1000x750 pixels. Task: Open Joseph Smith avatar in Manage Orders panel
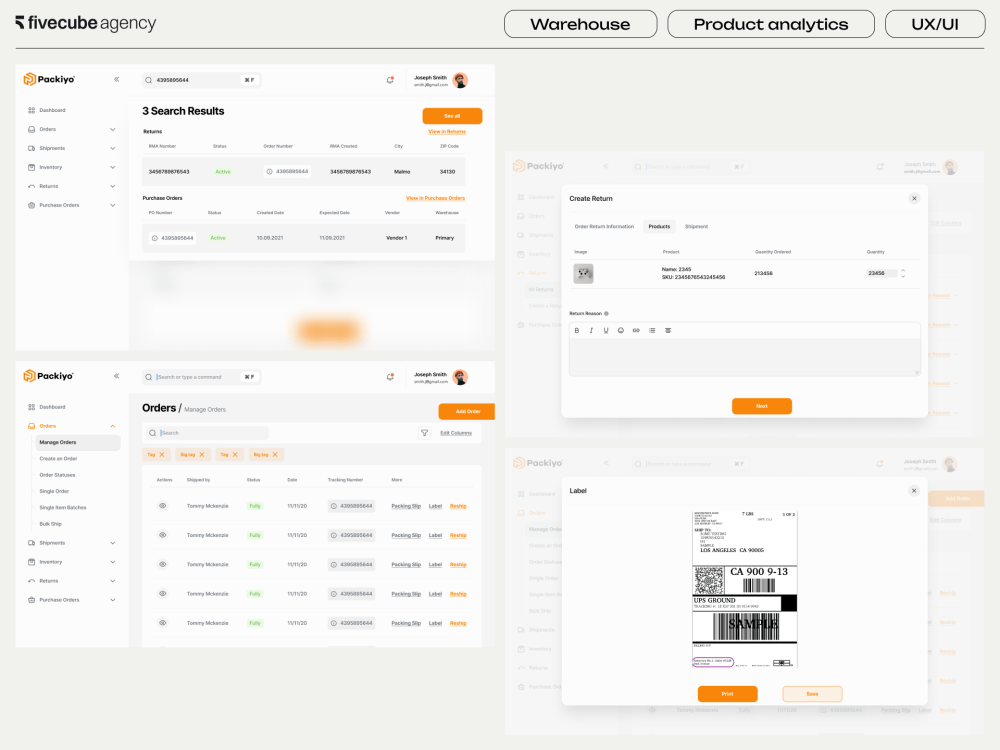click(460, 378)
